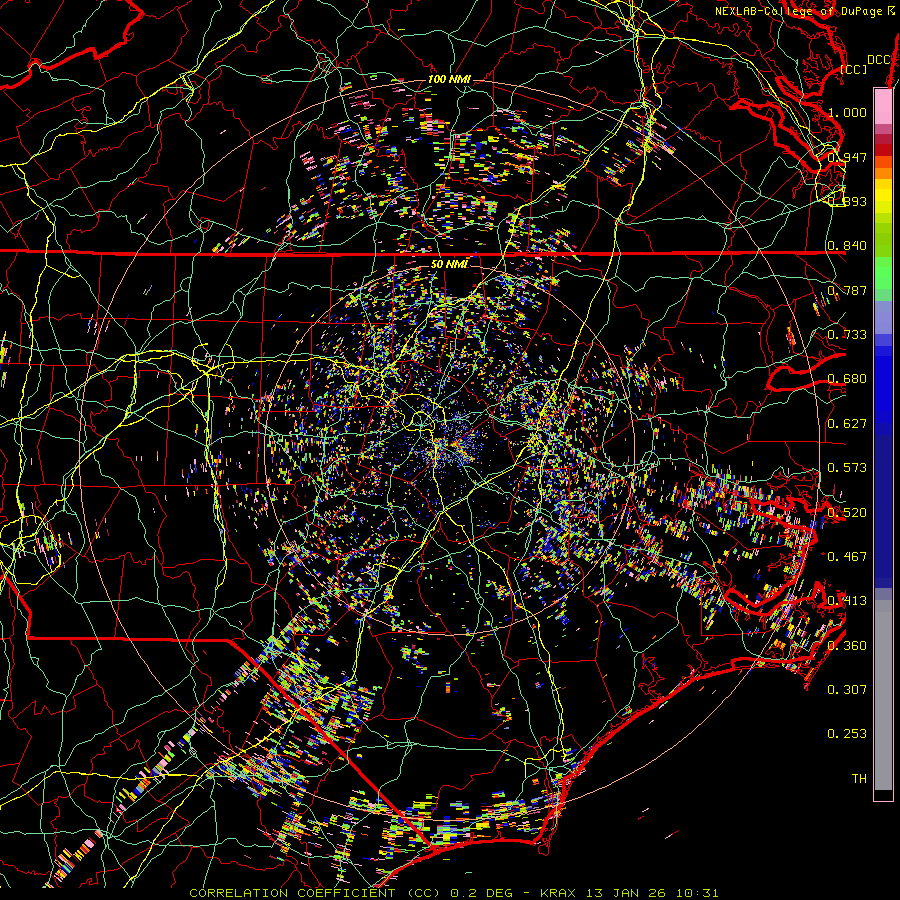Select the 0.947 legend value
The image size is (900, 900).
click(847, 157)
